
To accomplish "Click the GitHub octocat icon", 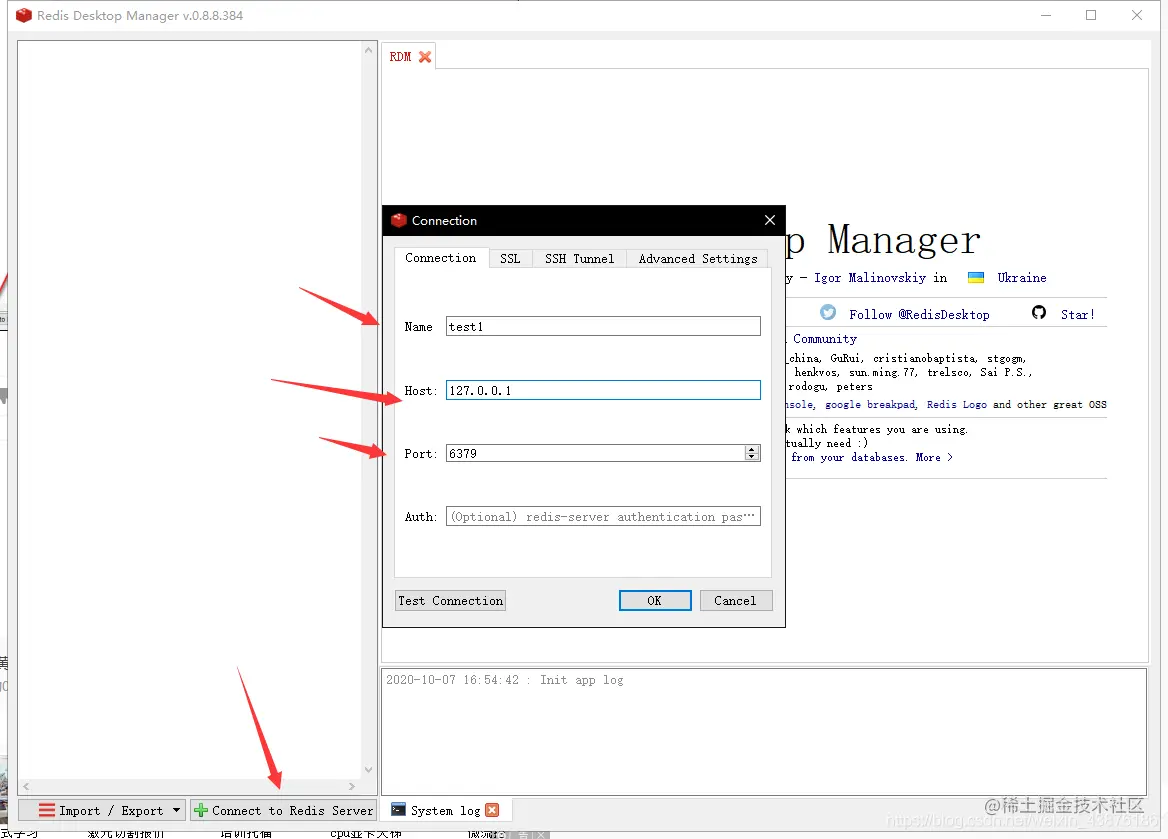I will point(1038,312).
